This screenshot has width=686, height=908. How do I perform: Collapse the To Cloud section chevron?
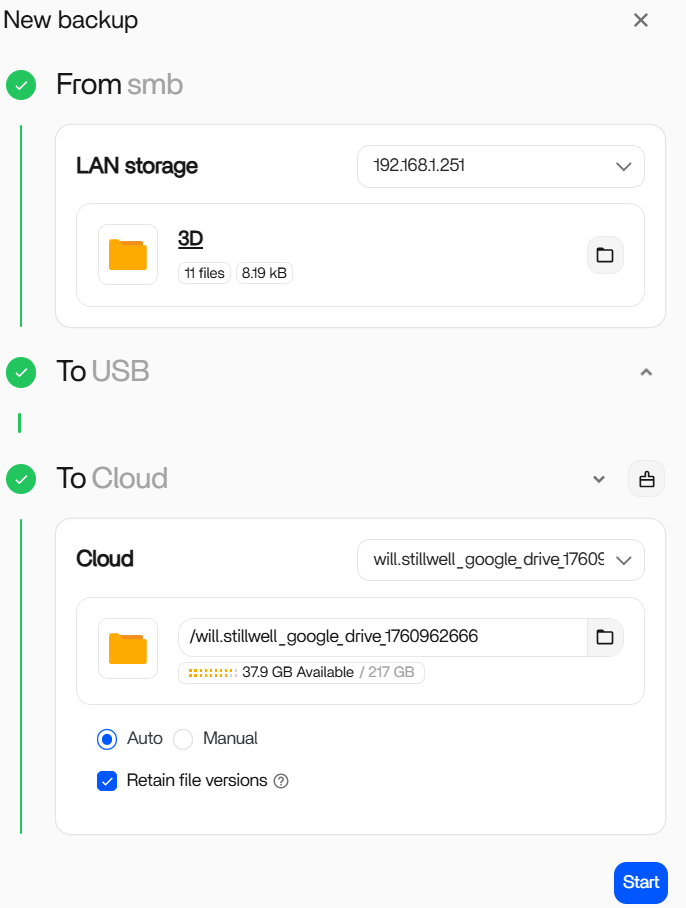click(x=599, y=479)
